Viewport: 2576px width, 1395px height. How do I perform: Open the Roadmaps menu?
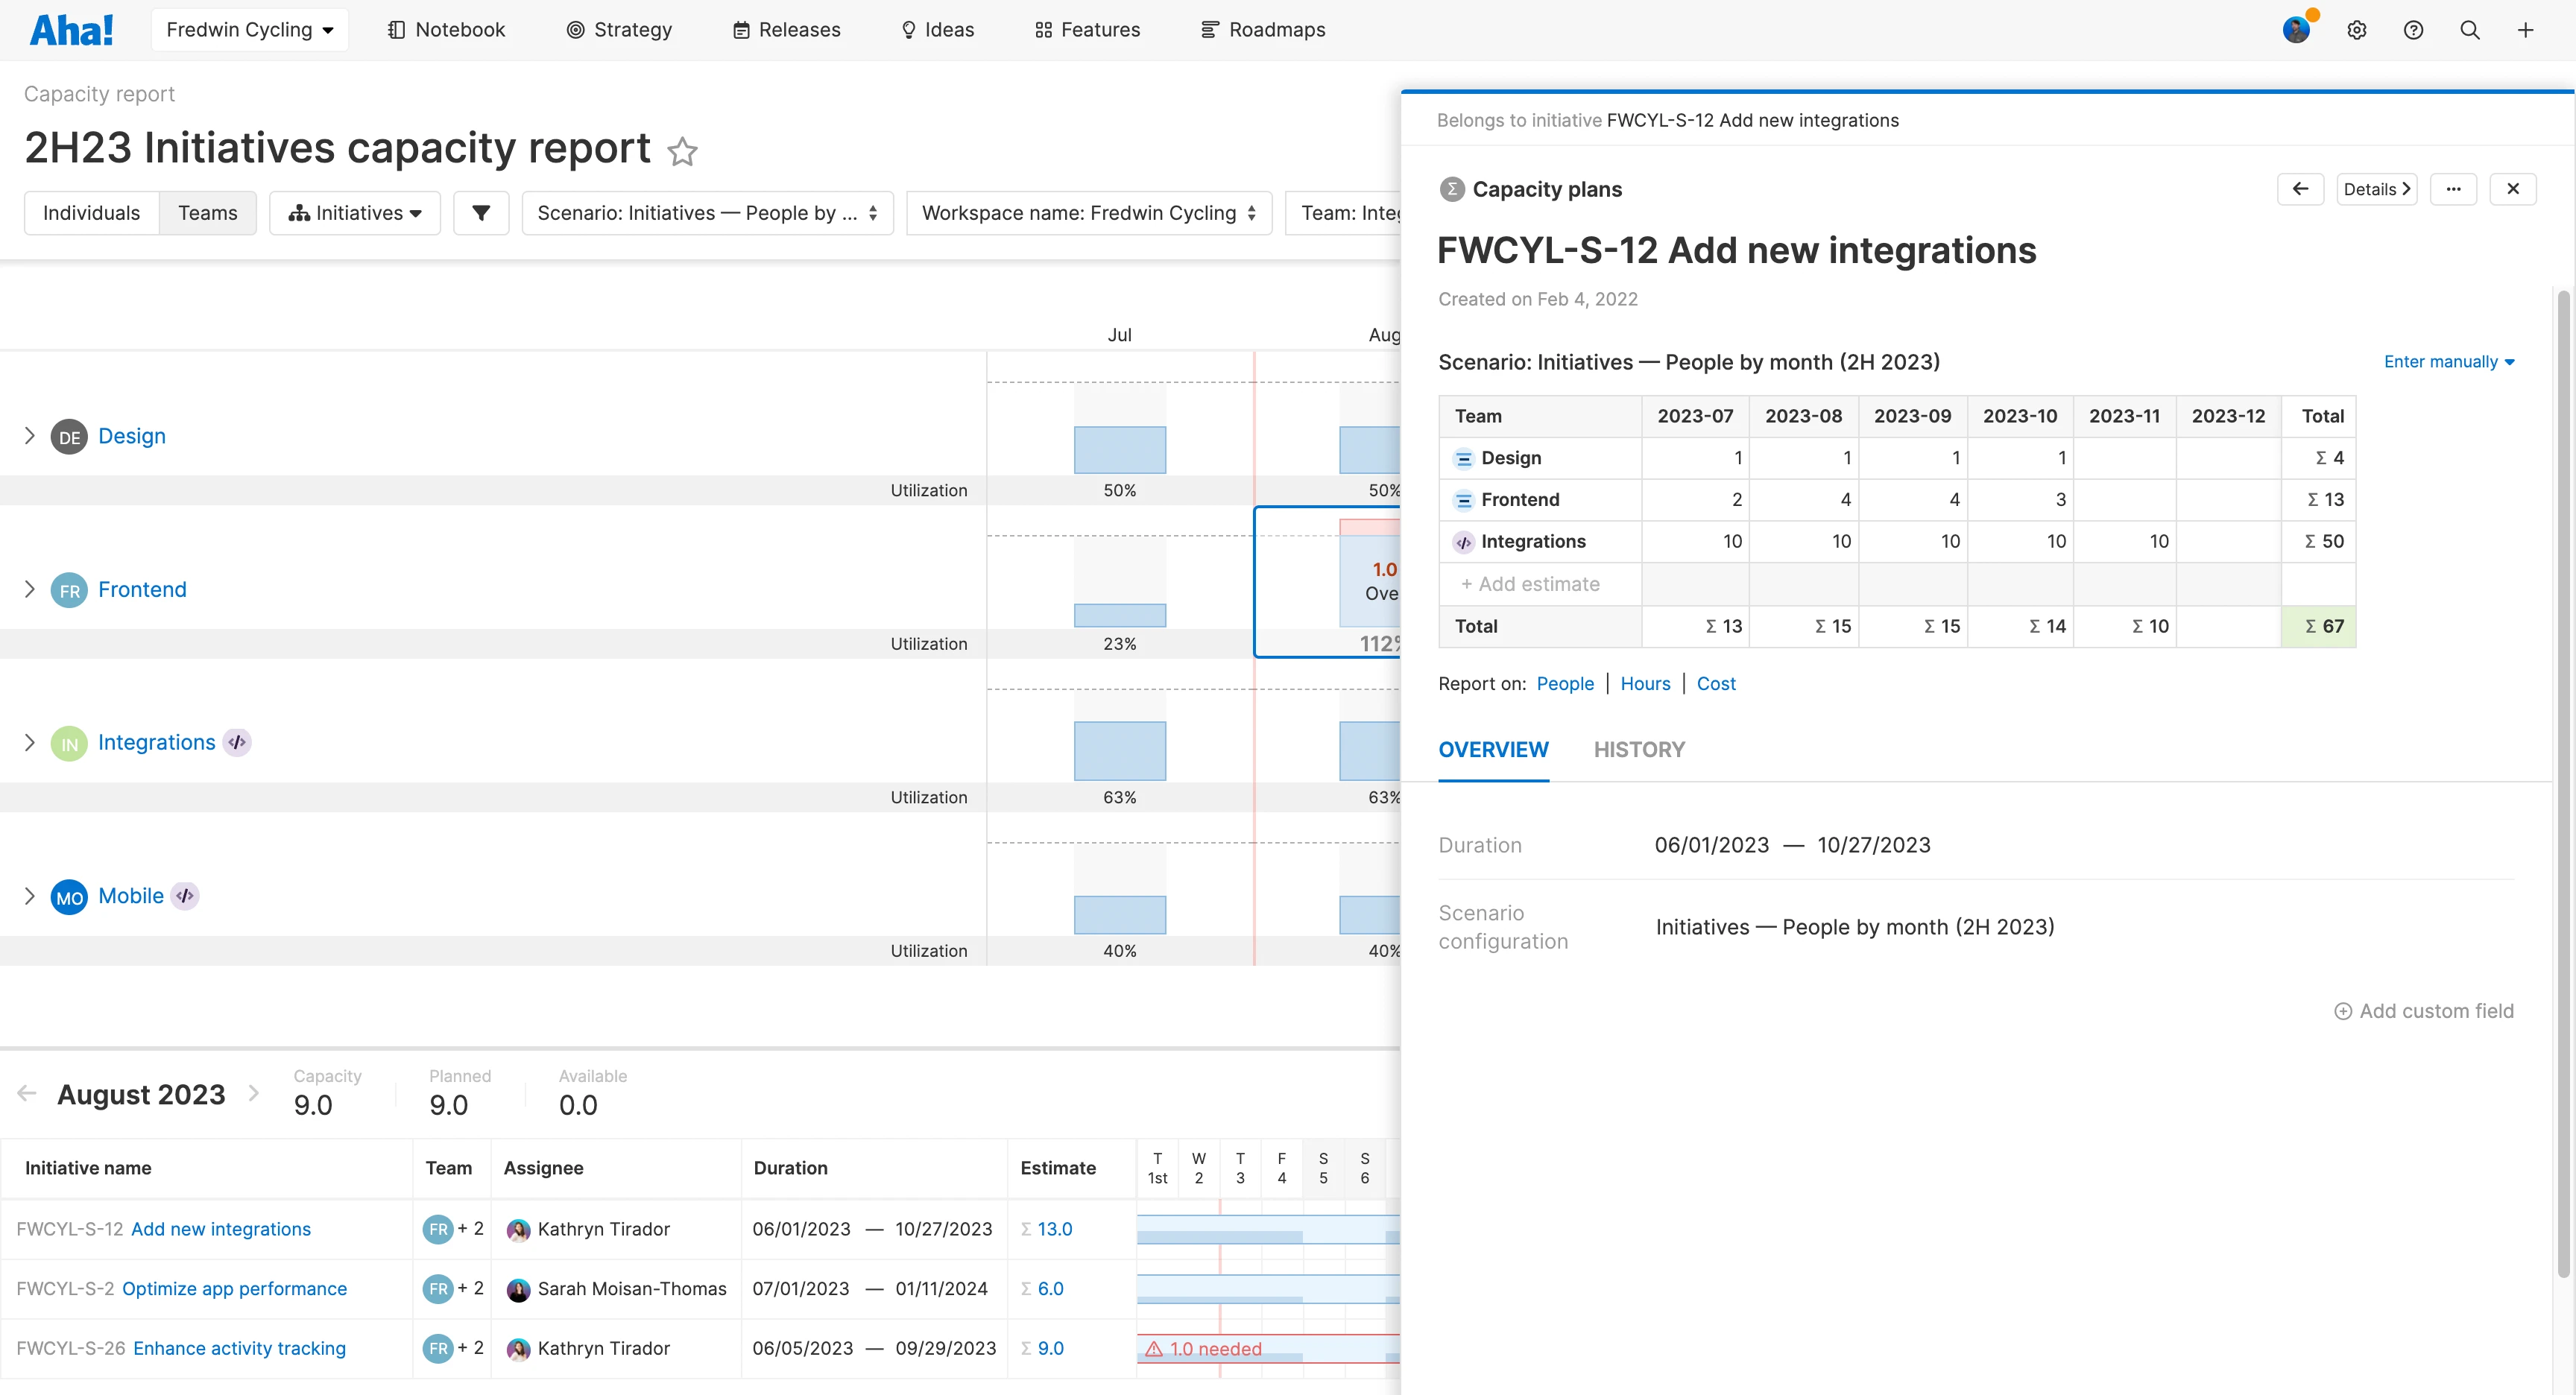(x=1263, y=30)
